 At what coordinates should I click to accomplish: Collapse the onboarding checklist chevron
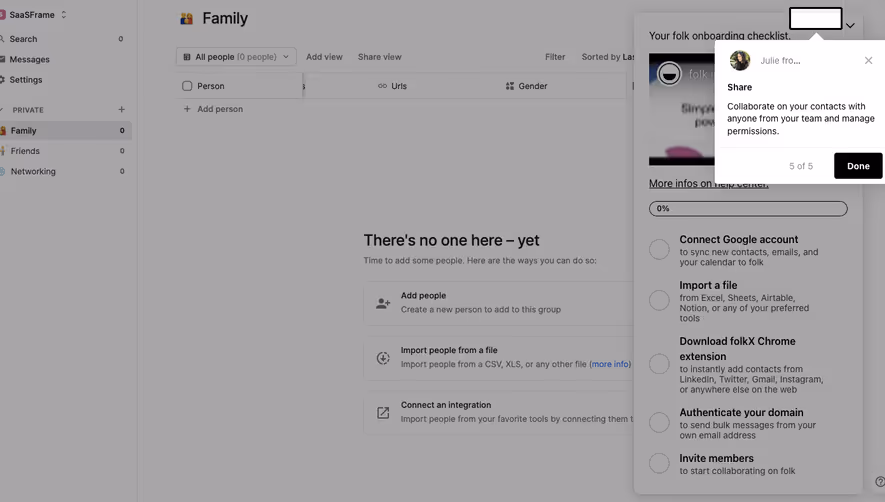tap(850, 25)
